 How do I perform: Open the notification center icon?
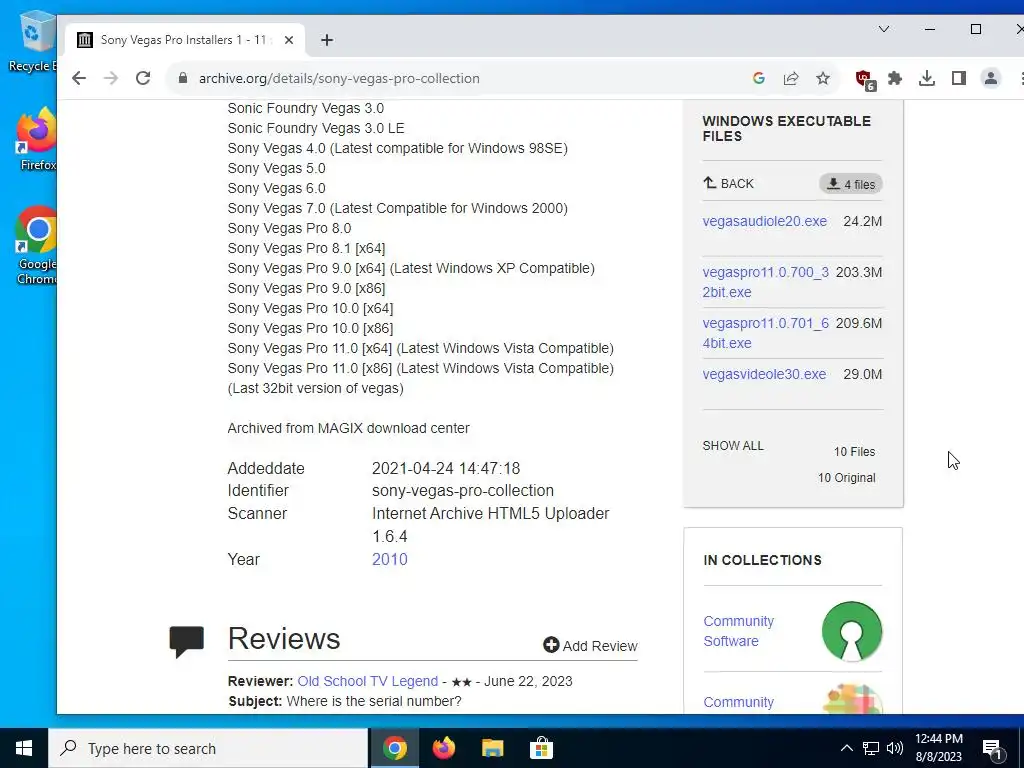(x=992, y=749)
